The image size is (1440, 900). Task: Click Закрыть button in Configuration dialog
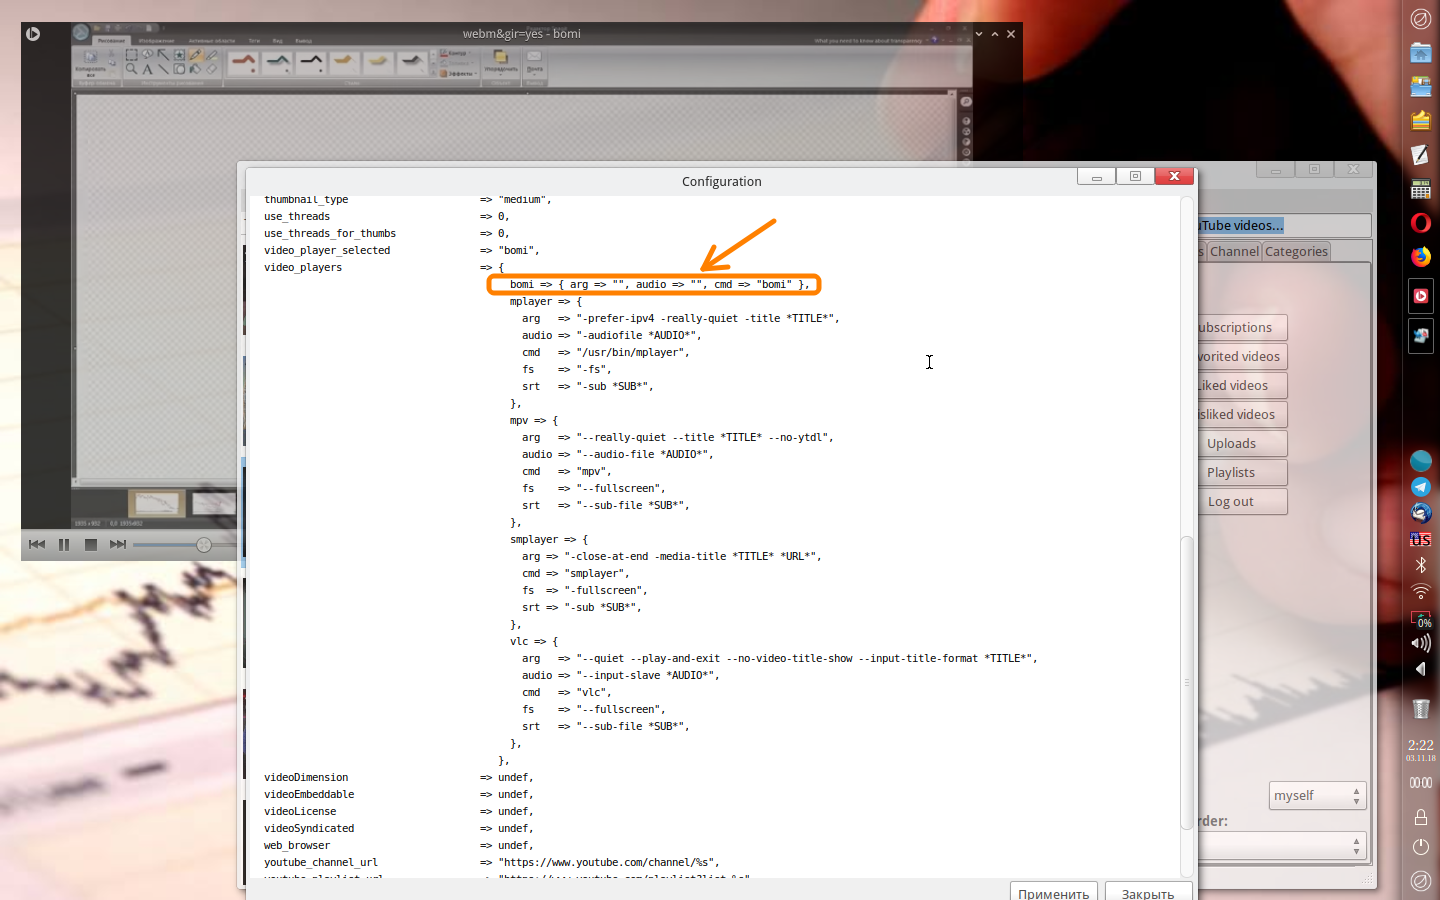coord(1148,892)
